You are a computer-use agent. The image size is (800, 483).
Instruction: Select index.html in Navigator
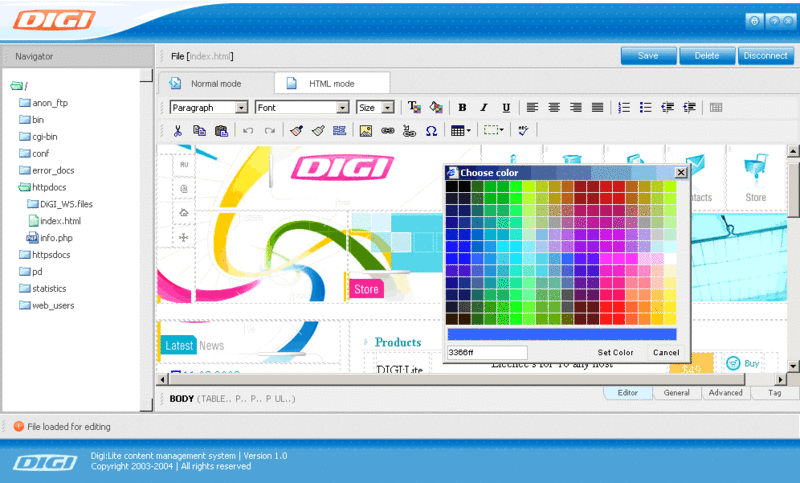click(55, 221)
